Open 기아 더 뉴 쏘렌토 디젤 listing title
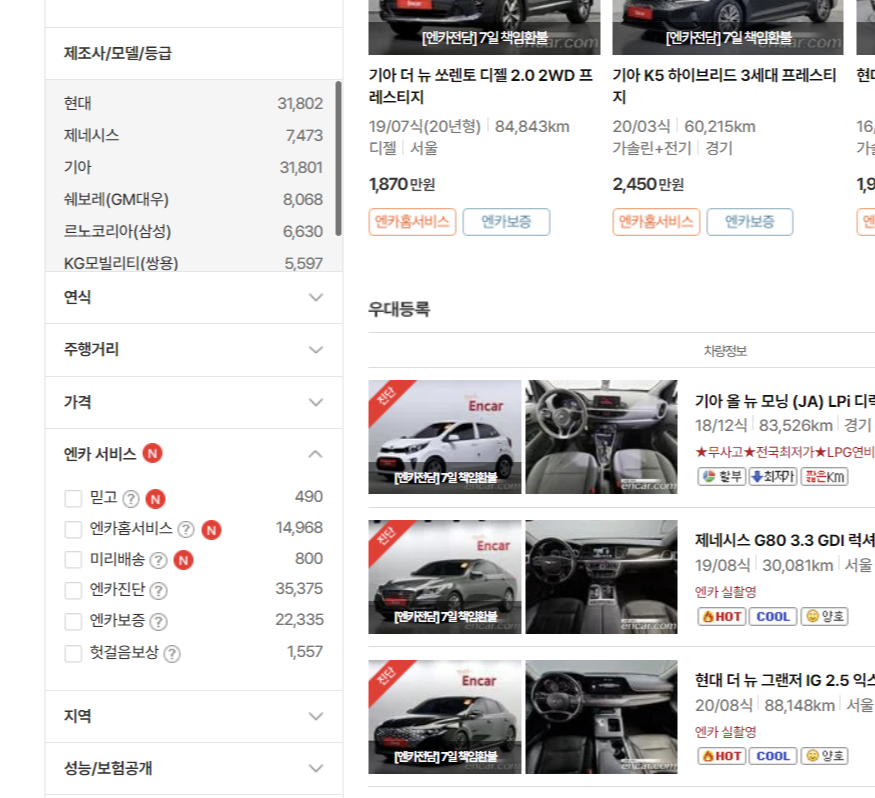The image size is (875, 798). click(481, 86)
